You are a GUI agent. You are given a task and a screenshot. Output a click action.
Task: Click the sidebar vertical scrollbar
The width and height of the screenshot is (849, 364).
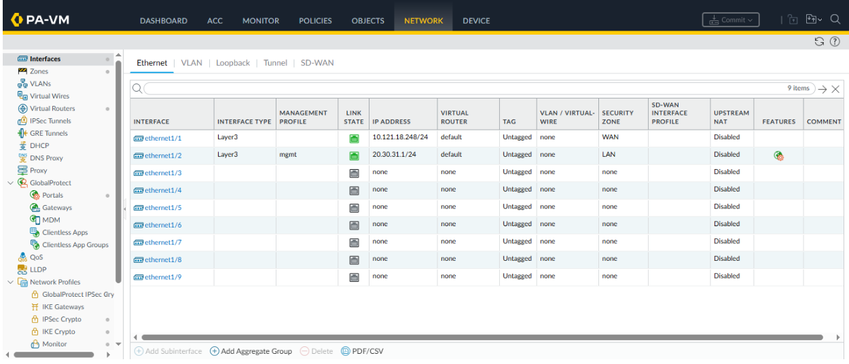click(119, 172)
